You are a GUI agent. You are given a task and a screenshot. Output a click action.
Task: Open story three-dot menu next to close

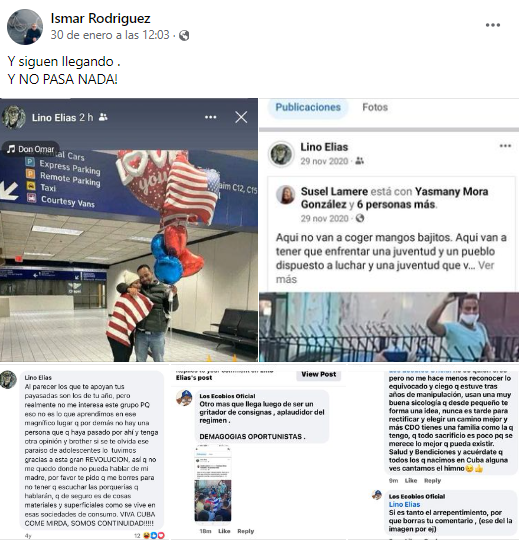[x=210, y=117]
